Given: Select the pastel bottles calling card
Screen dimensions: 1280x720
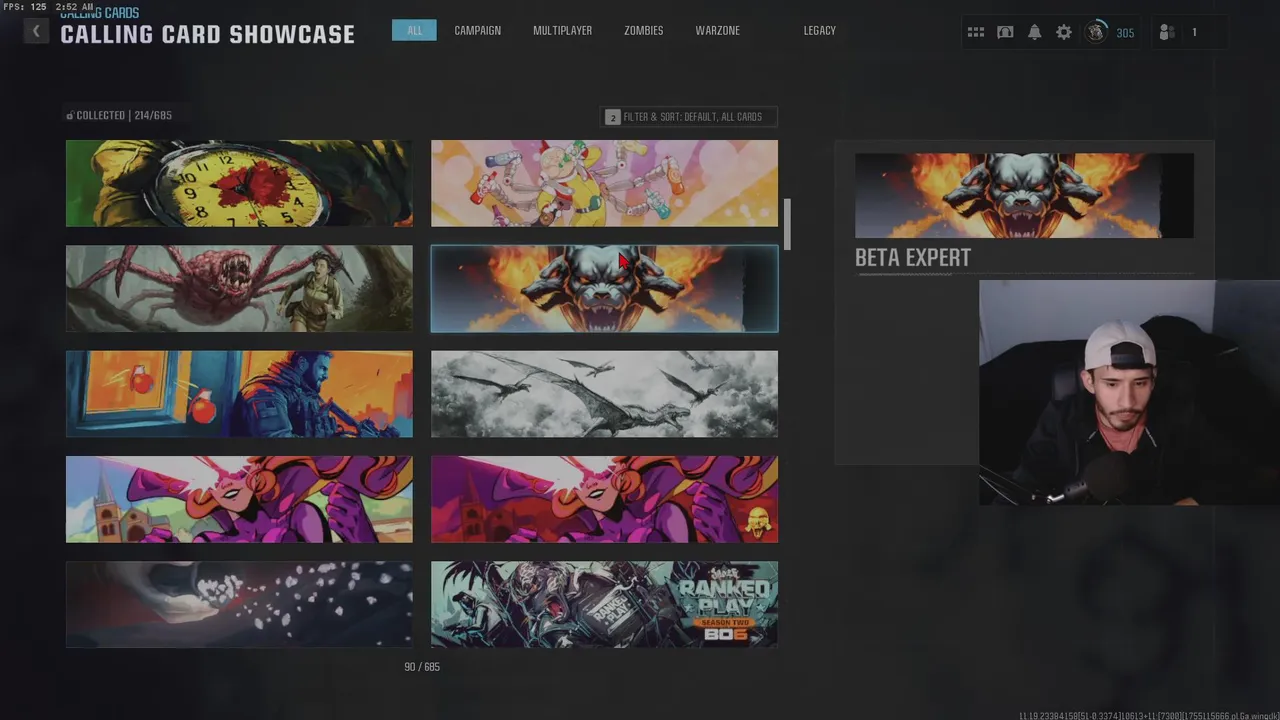Looking at the screenshot, I should pos(604,183).
